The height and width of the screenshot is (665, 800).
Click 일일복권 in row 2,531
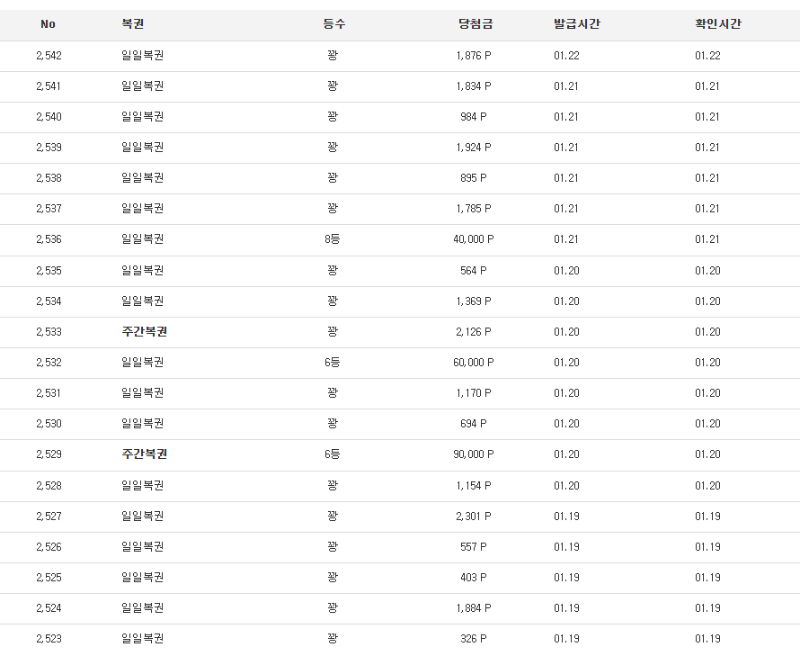tap(142, 393)
